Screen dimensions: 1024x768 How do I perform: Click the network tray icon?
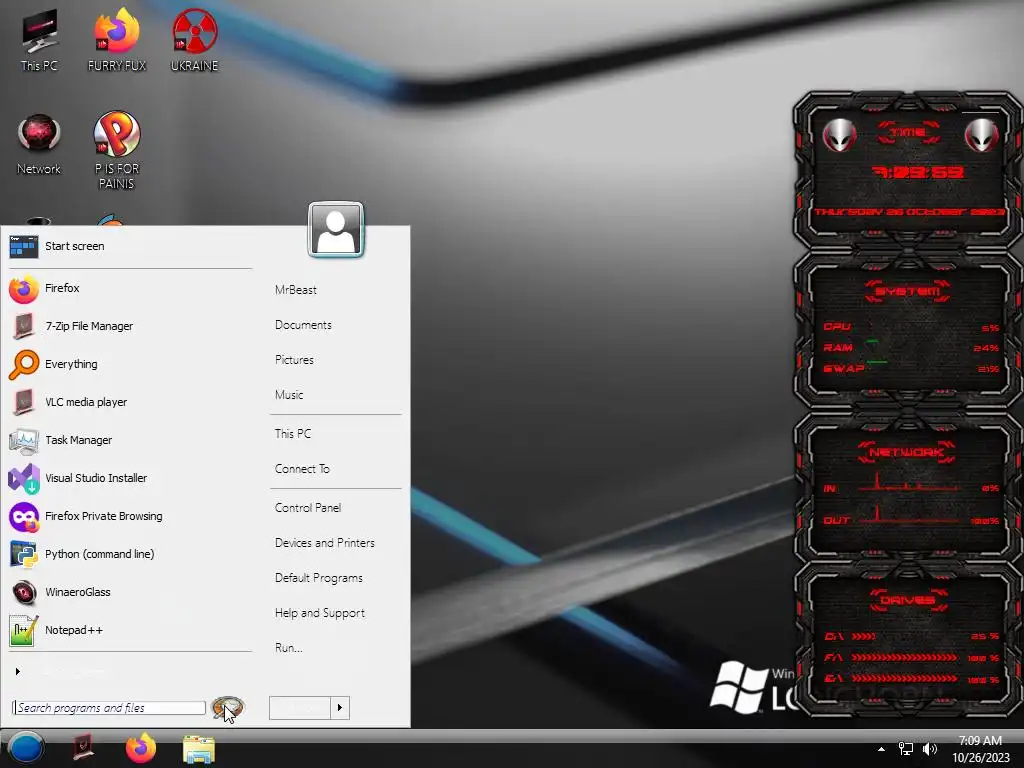(x=906, y=749)
